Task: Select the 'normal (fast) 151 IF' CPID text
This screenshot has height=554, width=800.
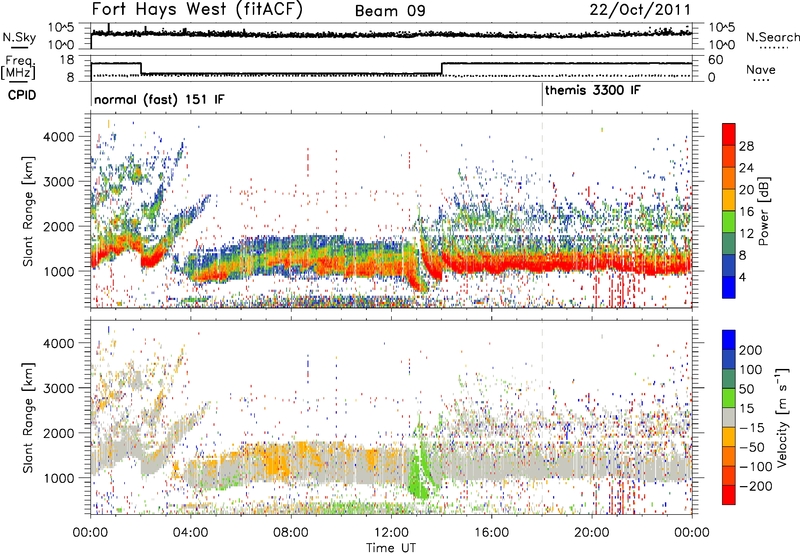Action: point(159,99)
